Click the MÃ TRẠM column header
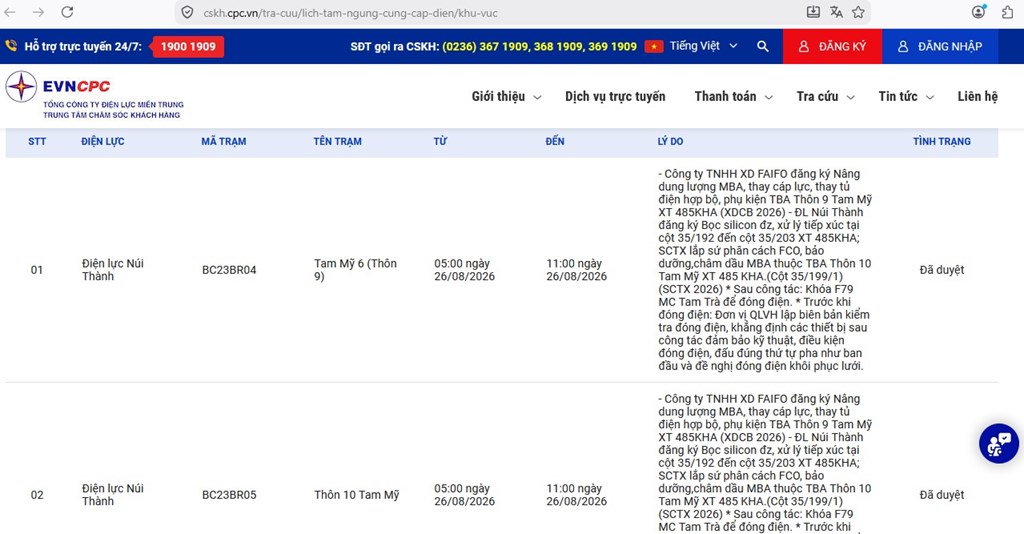The width and height of the screenshot is (1024, 534). click(x=223, y=141)
